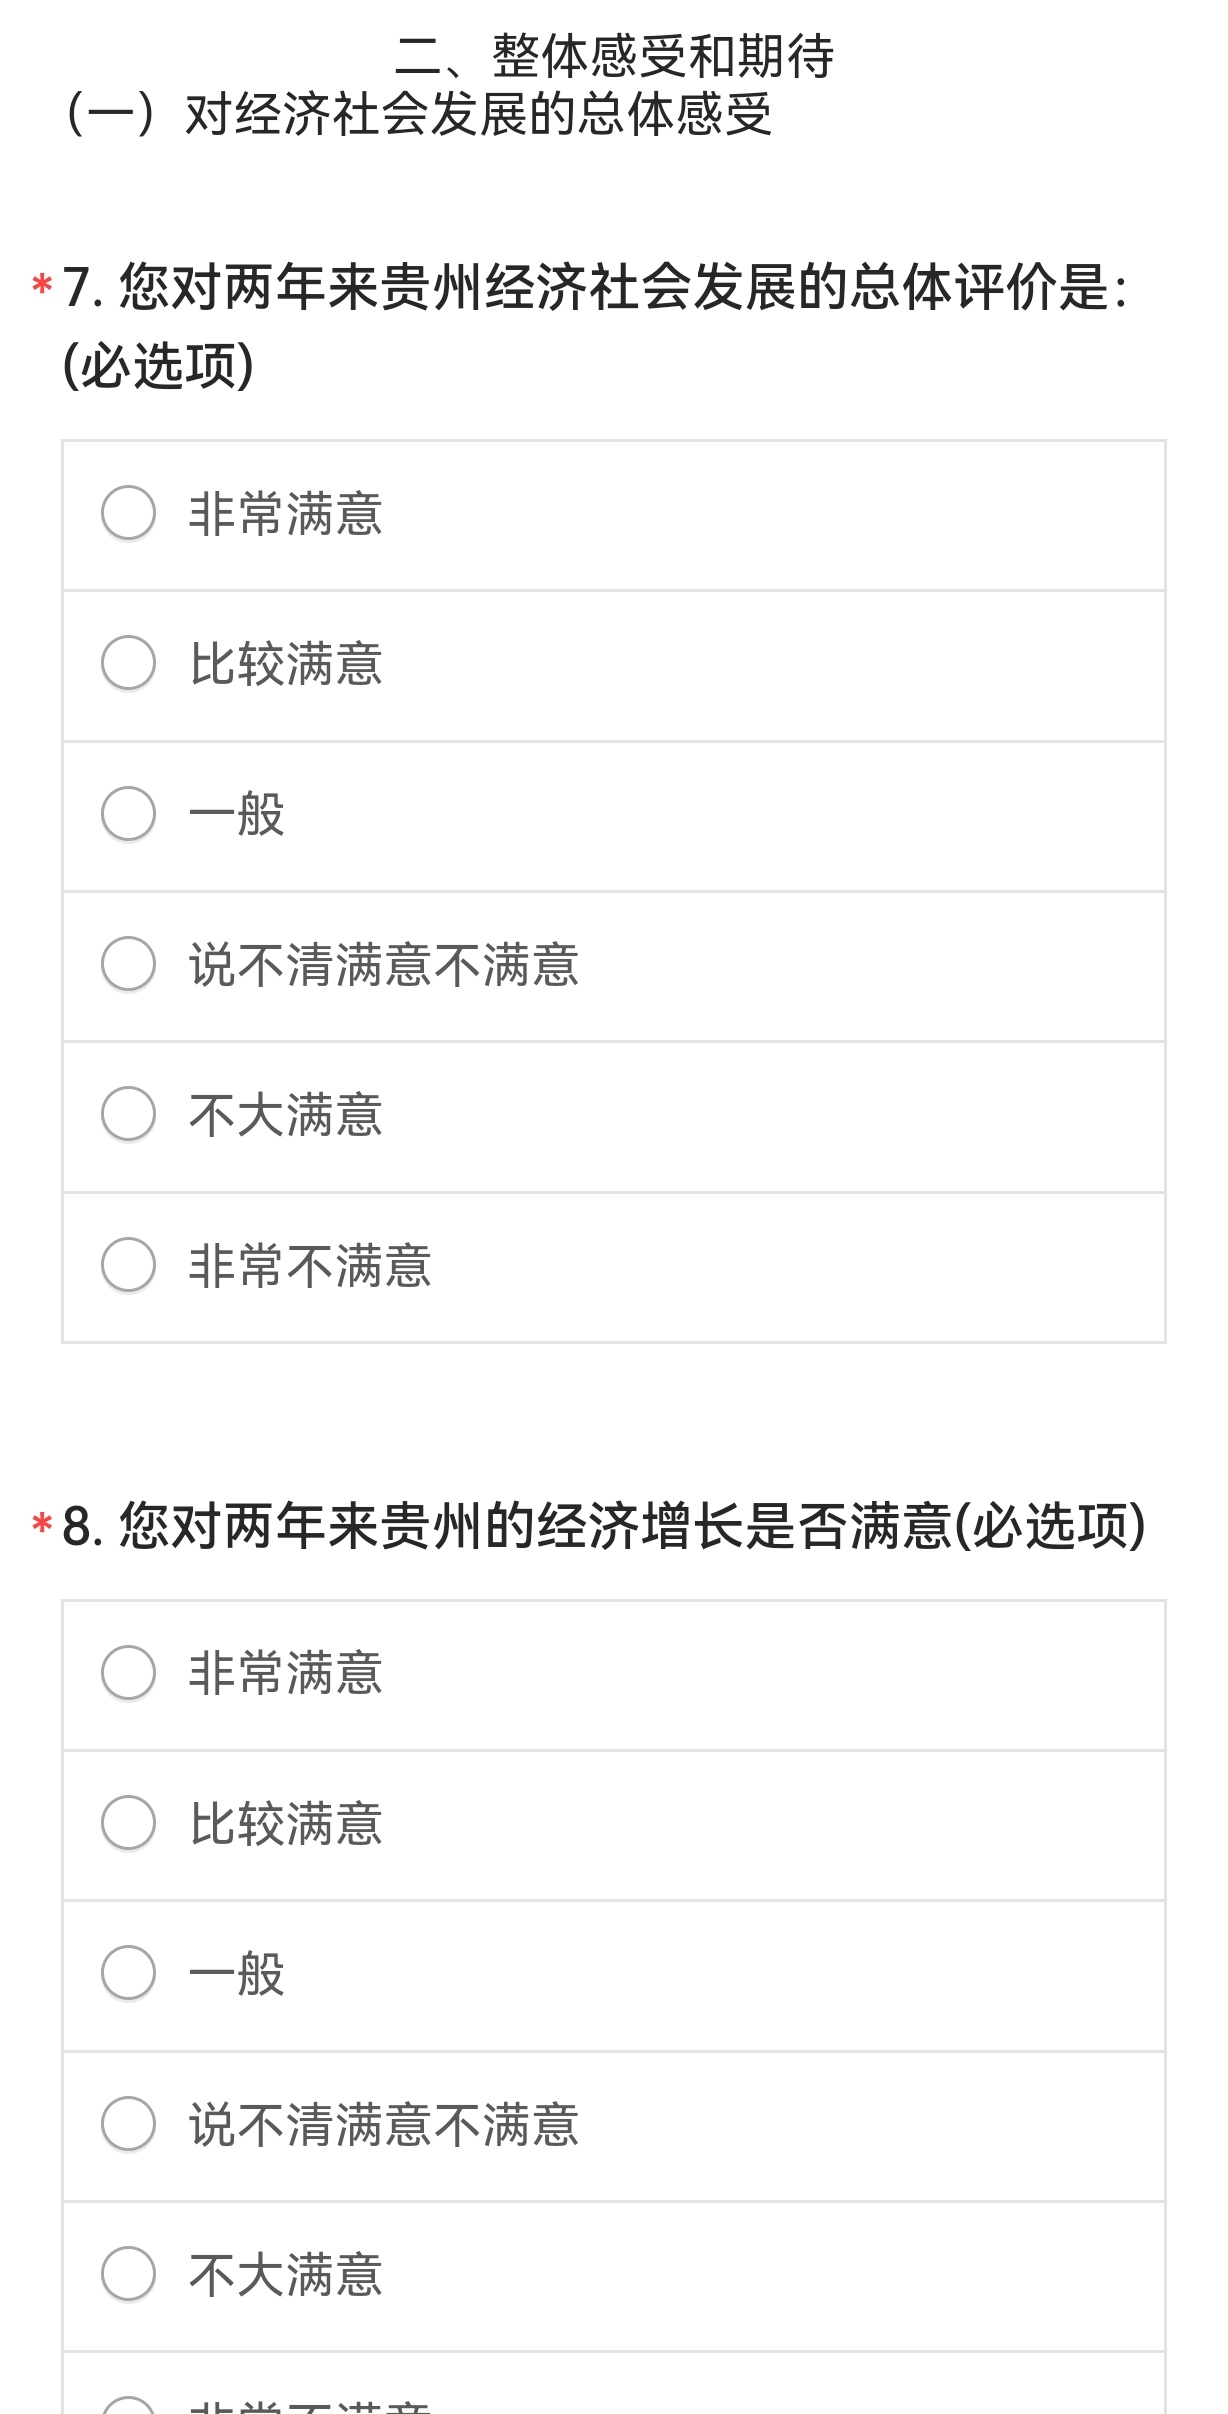Click the red asterisk beside question 7
This screenshot has width=1228, height=2414.
(42, 286)
